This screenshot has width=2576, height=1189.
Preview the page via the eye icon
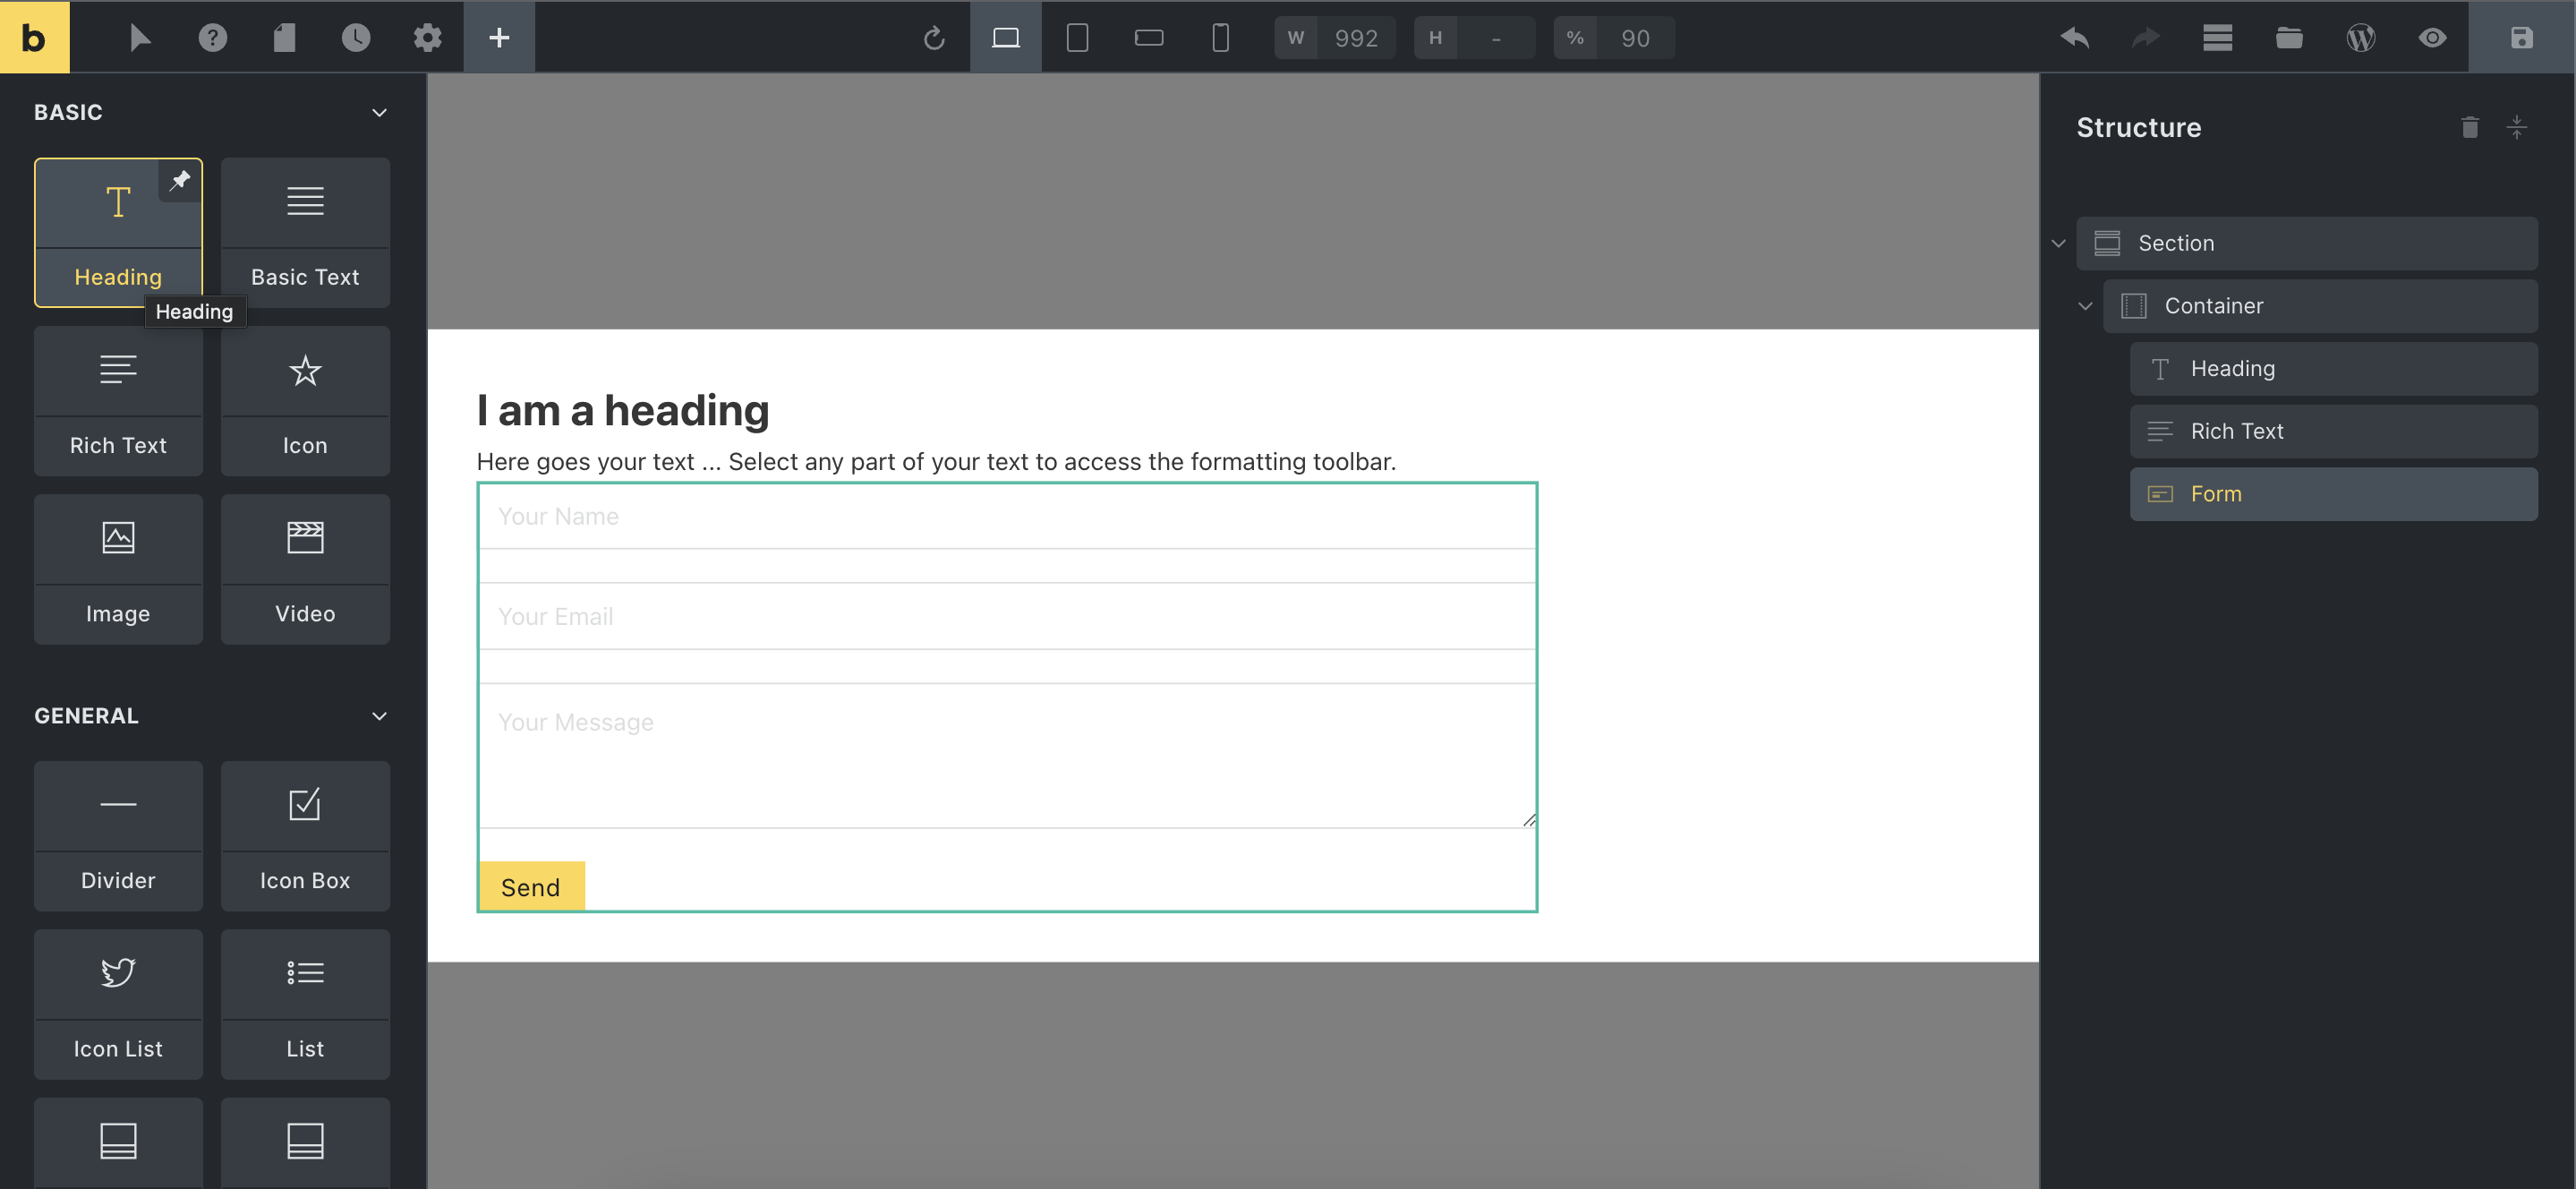pyautogui.click(x=2433, y=37)
